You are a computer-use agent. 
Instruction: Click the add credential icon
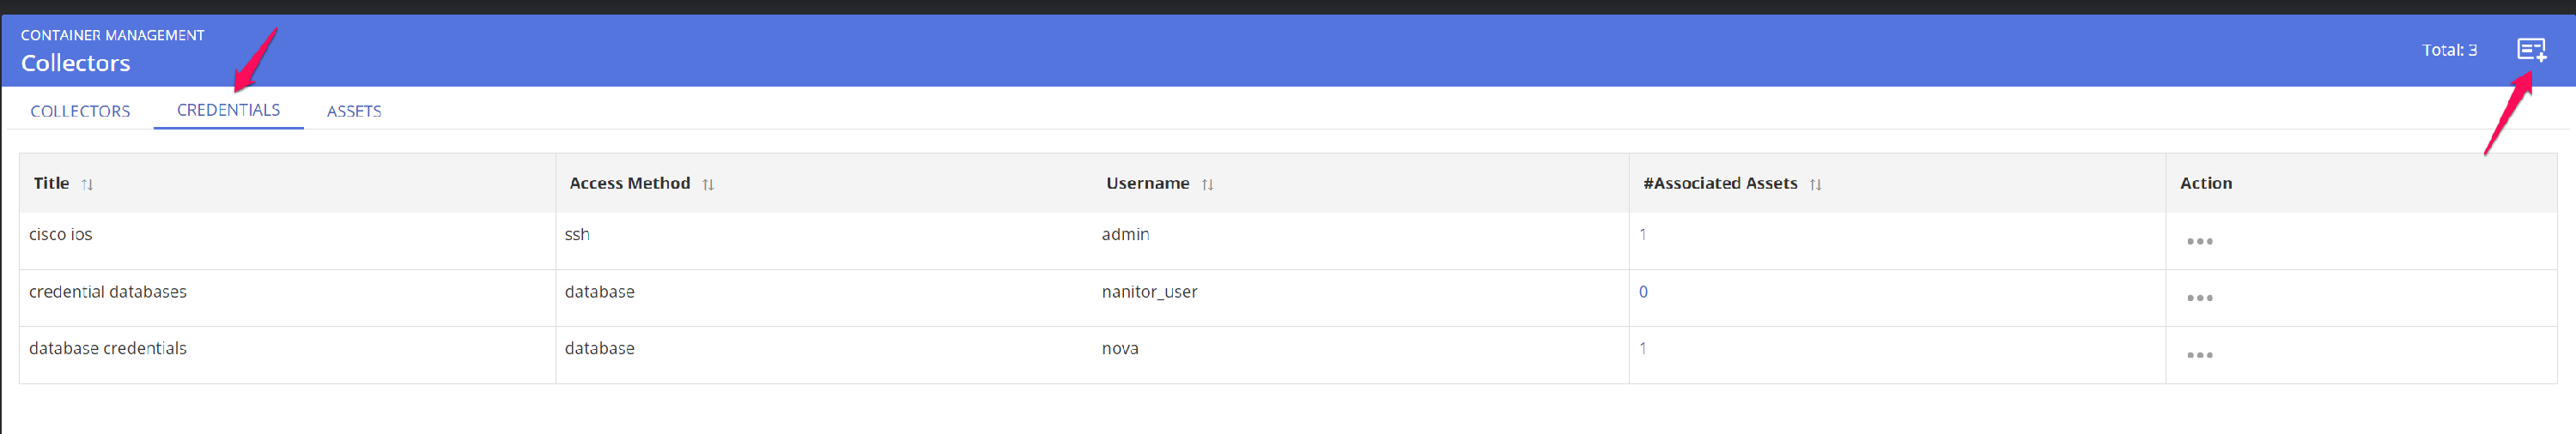click(x=2530, y=50)
